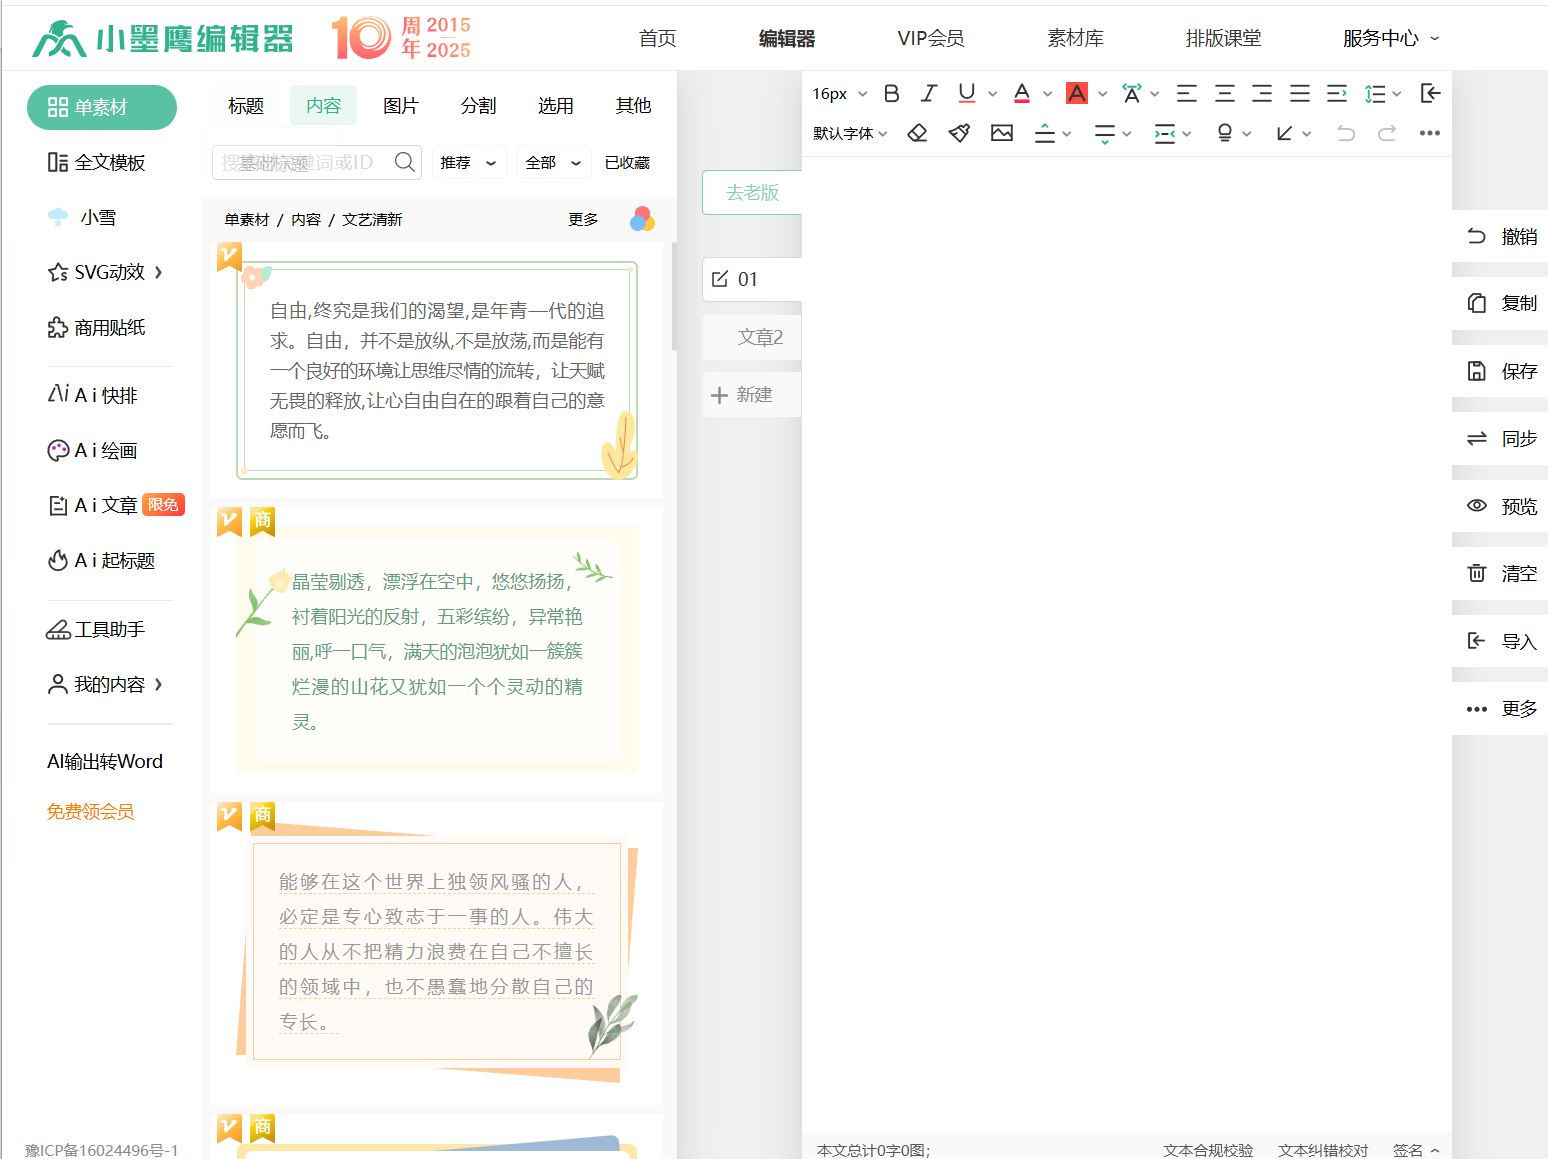Open the 默认字体 font family dropdown
Image resolution: width=1548 pixels, height=1159 pixels.
tap(850, 133)
